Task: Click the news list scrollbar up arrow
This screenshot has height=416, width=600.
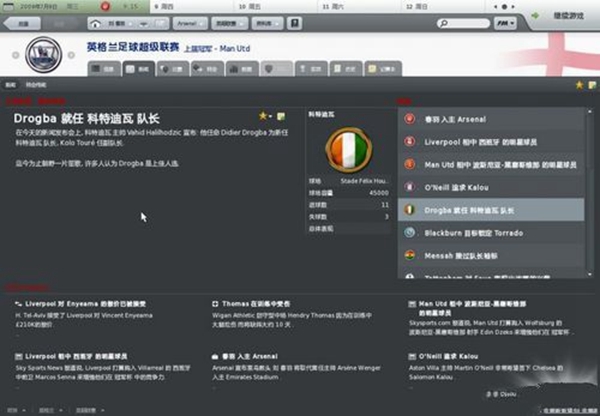Action: (x=590, y=112)
